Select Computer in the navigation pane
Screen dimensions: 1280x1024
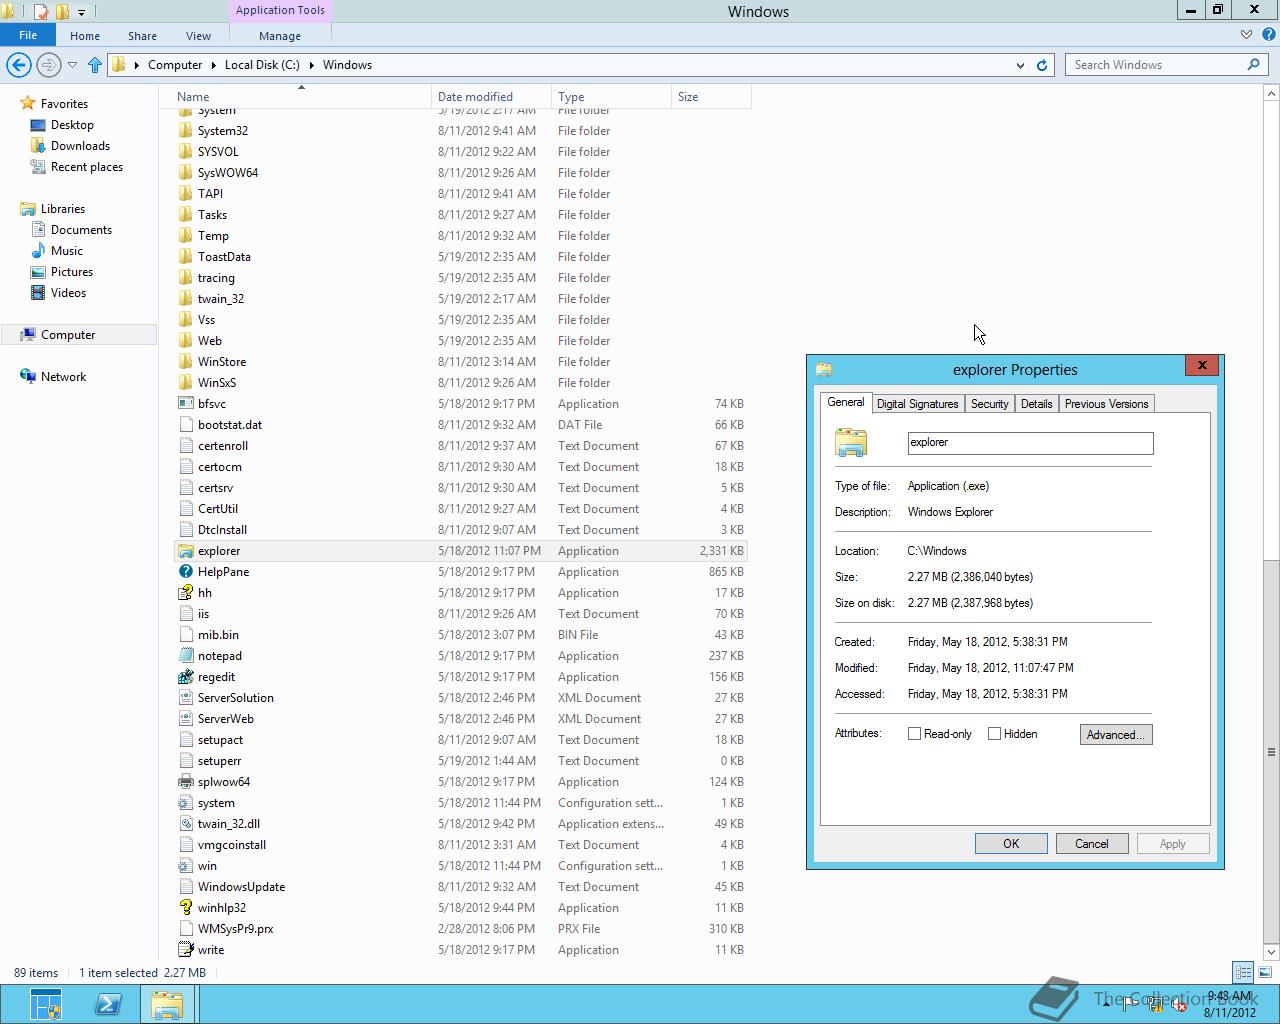click(x=79, y=335)
